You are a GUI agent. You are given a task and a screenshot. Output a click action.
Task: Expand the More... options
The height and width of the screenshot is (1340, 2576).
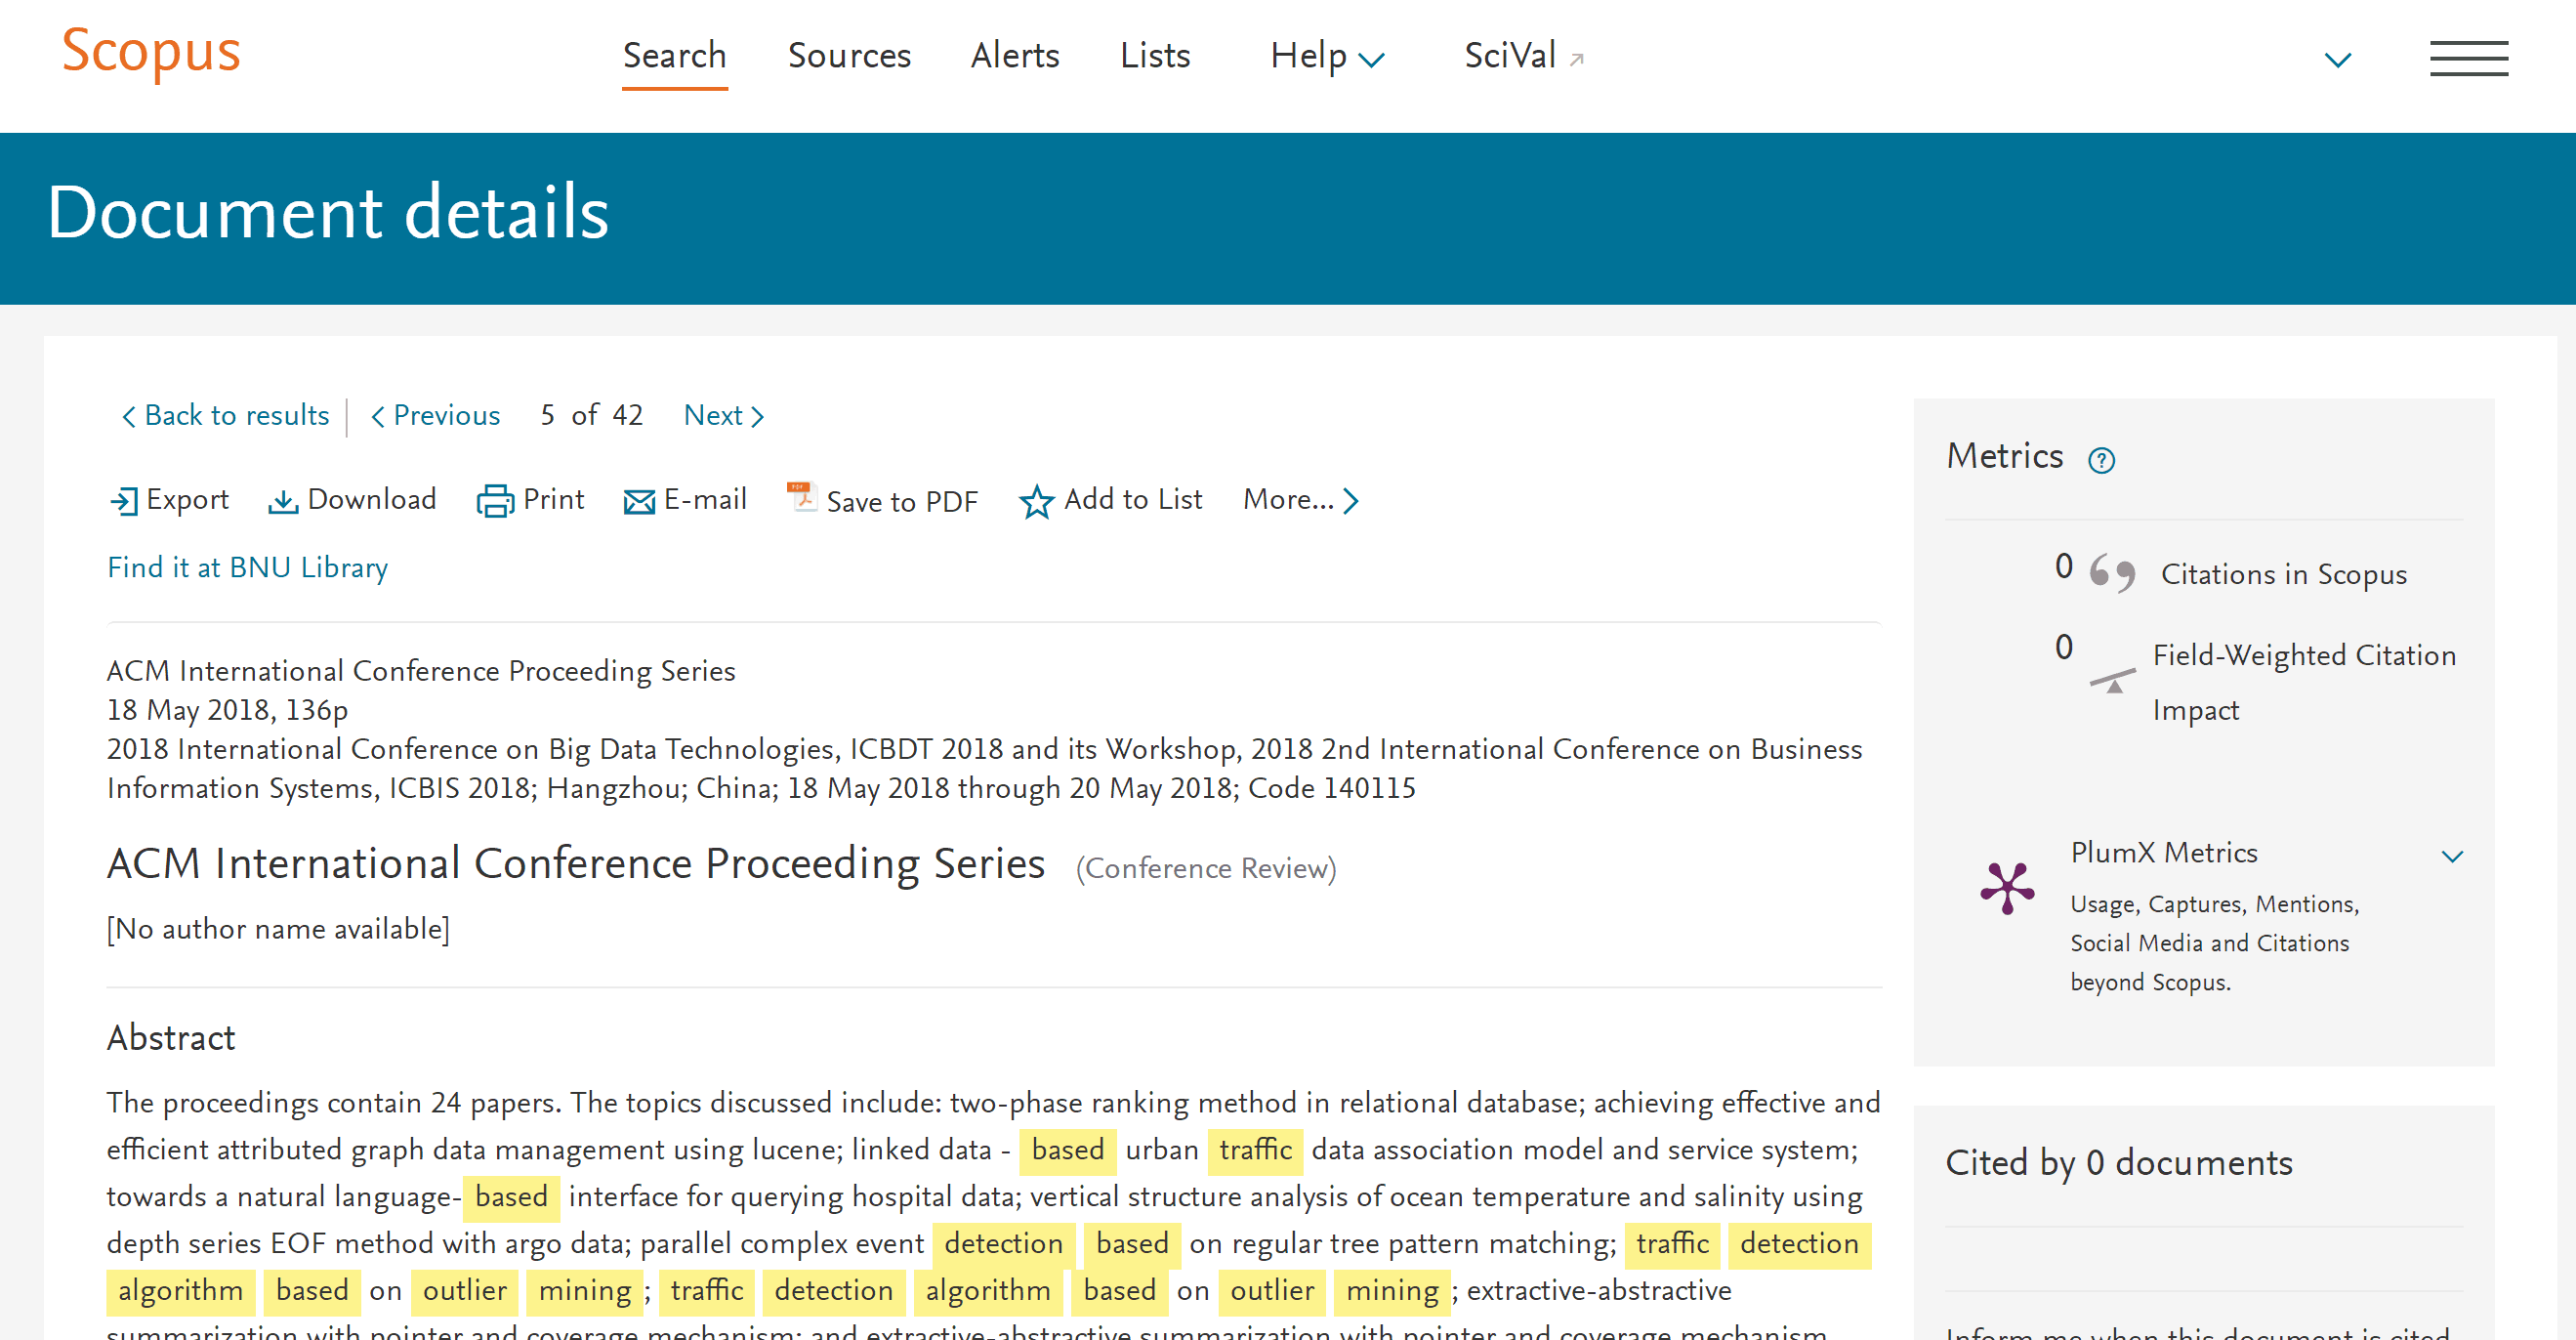click(x=1300, y=499)
